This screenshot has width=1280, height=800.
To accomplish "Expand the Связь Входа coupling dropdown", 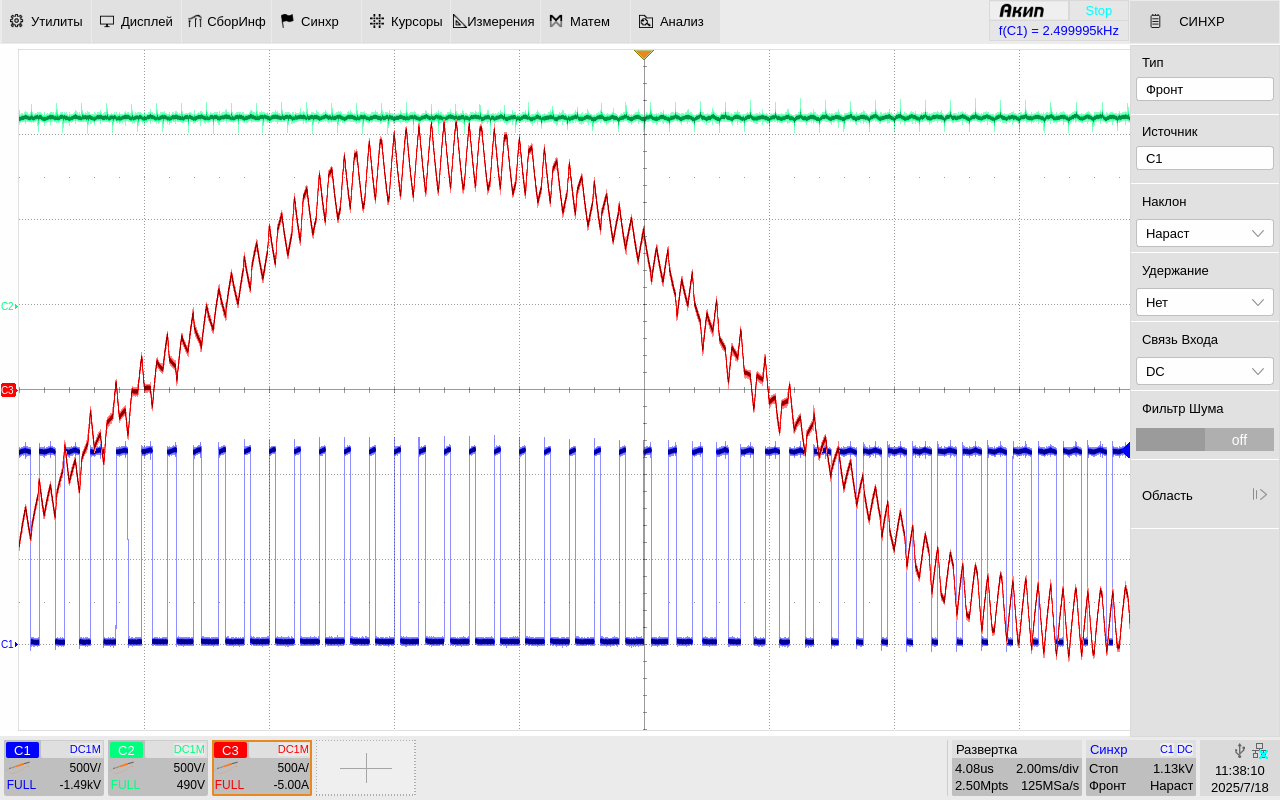I will [x=1204, y=371].
